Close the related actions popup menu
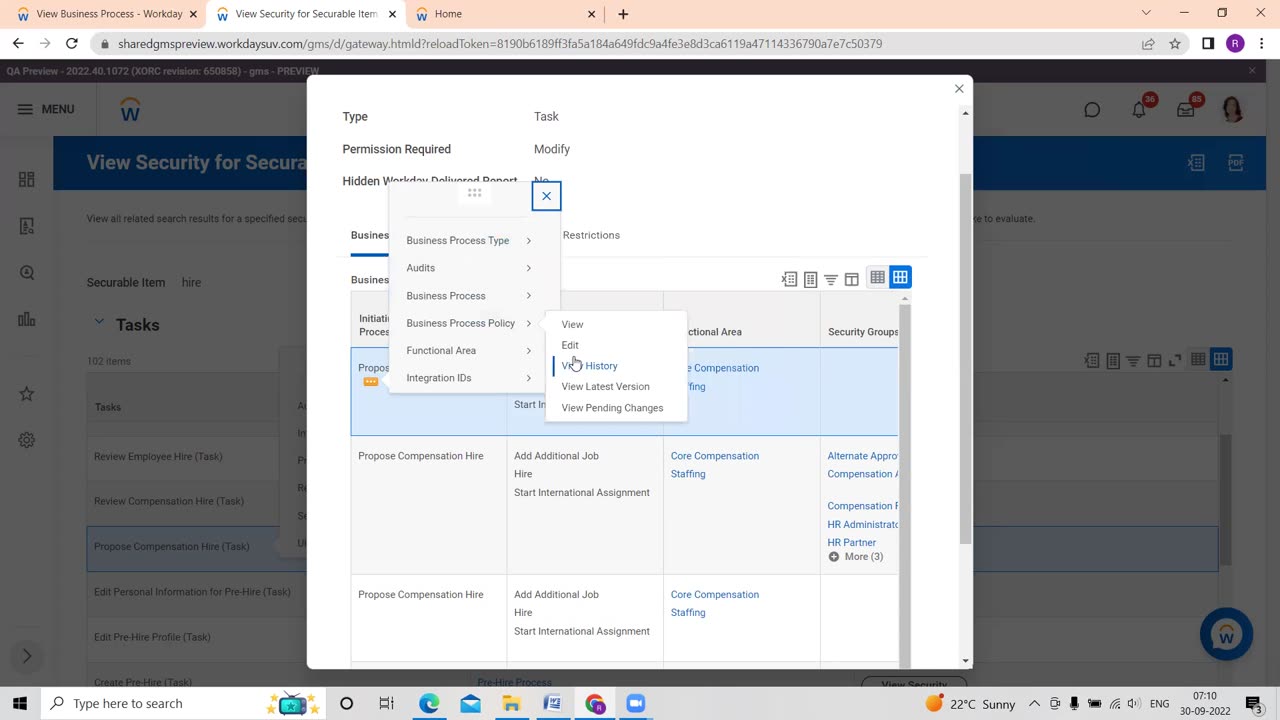Image resolution: width=1280 pixels, height=720 pixels. pyautogui.click(x=546, y=196)
